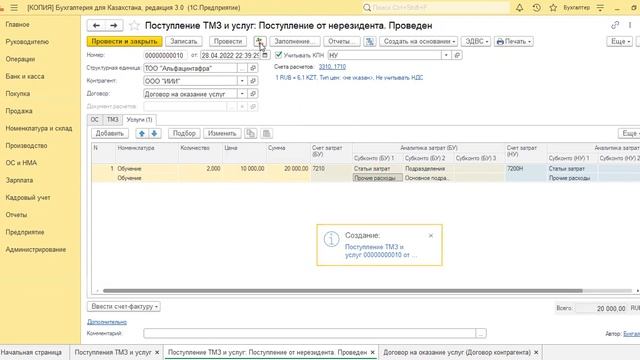This screenshot has width=640, height=360.
Task: Open the table toolbar Еще menu
Action: click(x=630, y=133)
